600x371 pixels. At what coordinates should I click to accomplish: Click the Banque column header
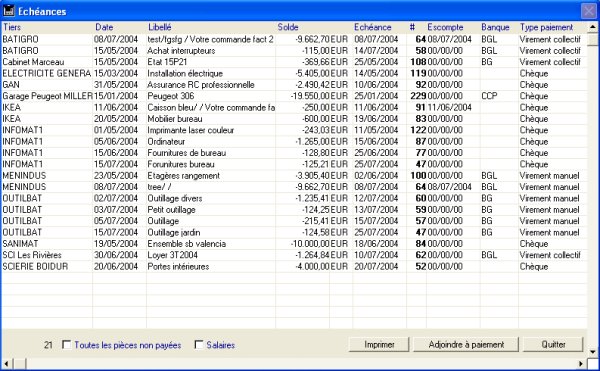coord(496,27)
